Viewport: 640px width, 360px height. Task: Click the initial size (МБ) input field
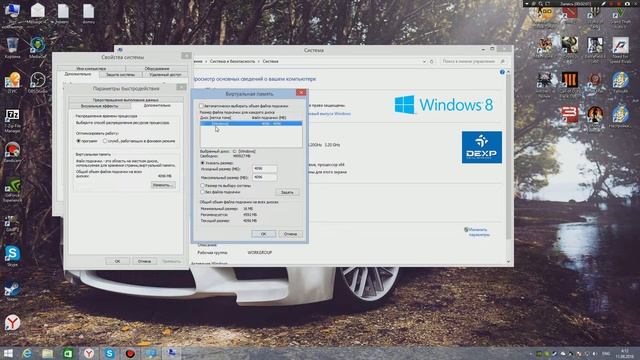click(264, 169)
